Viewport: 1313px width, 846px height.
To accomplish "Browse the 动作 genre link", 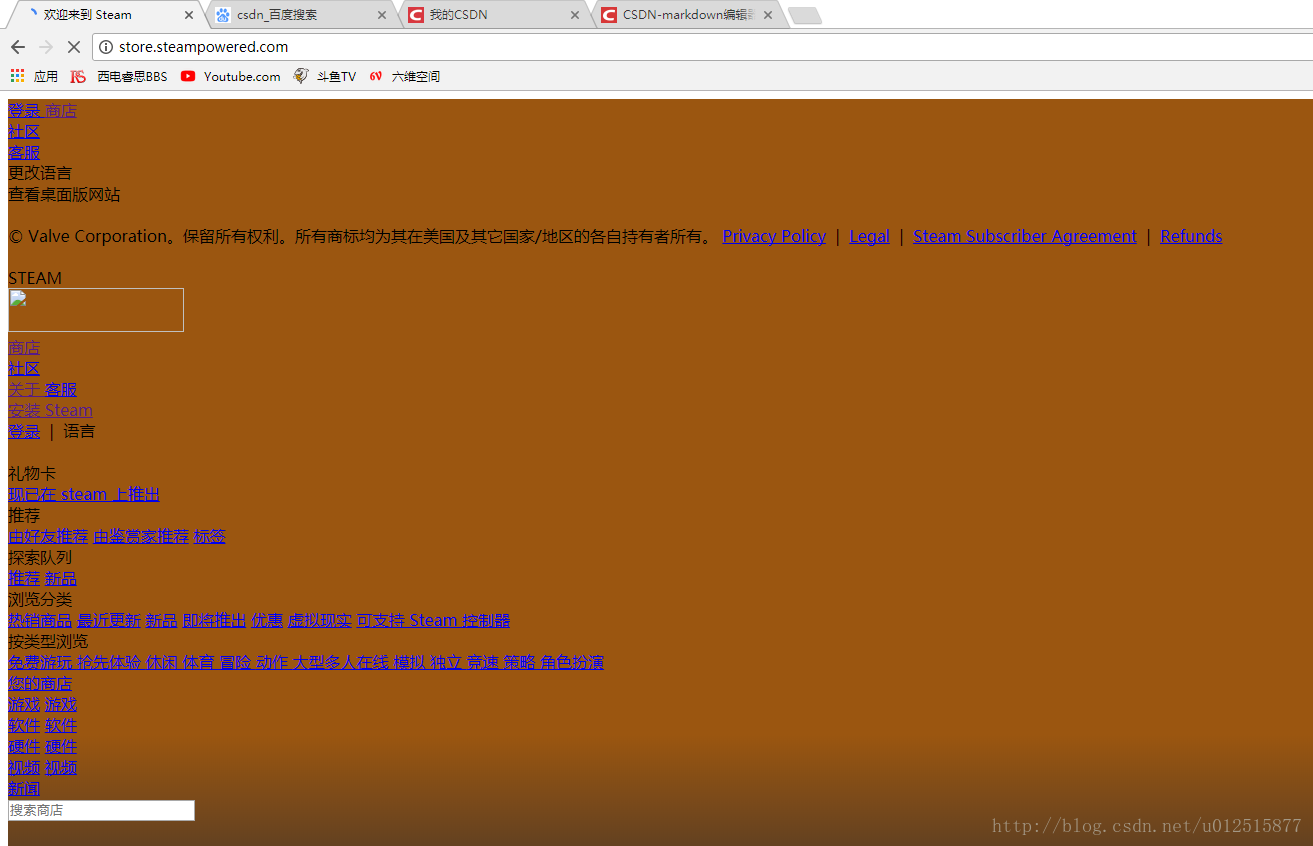I will click(272, 662).
